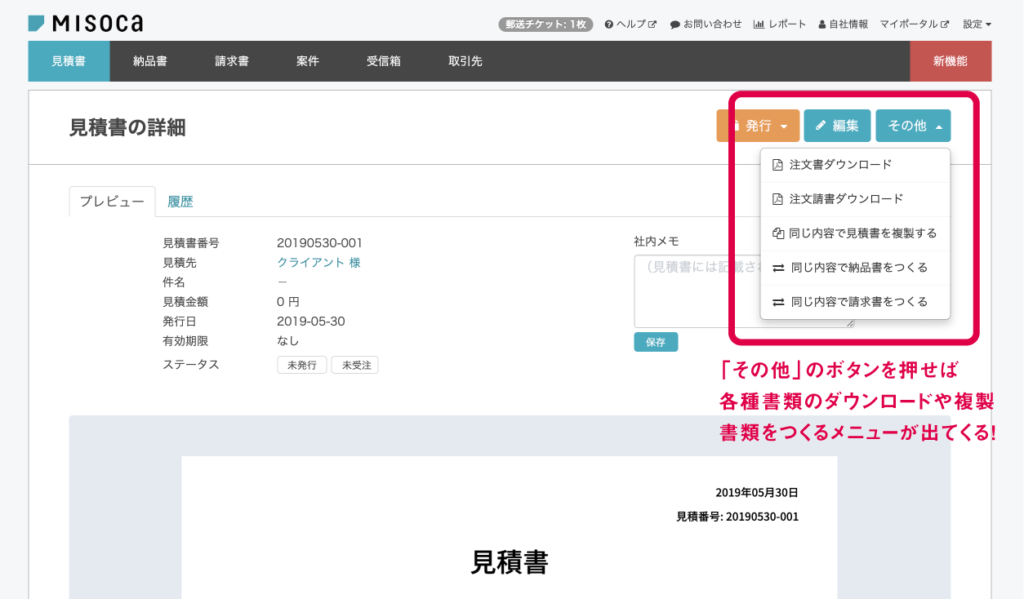Go to the 案件 navigation tab

pos(308,61)
